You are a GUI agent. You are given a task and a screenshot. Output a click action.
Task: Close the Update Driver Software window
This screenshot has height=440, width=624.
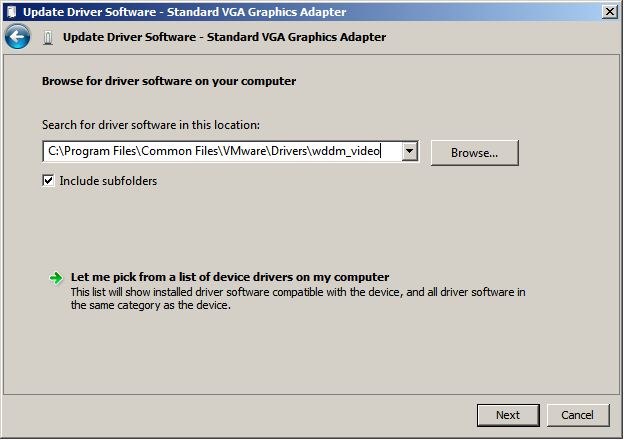pos(609,11)
